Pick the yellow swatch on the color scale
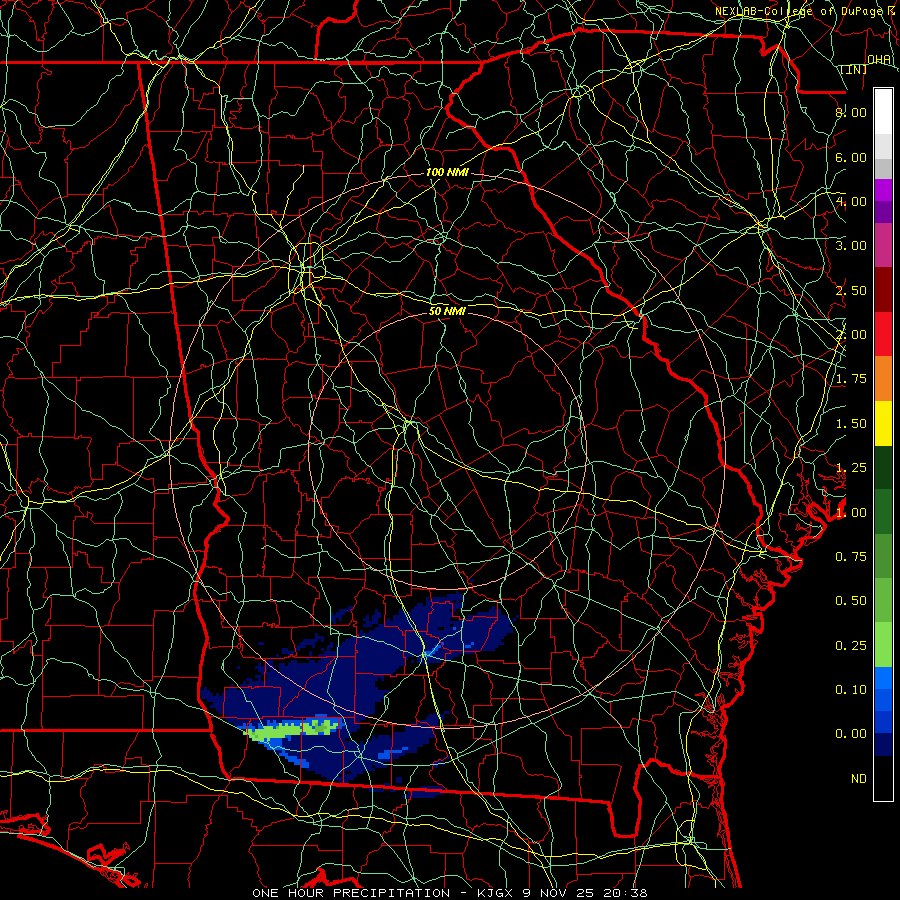This screenshot has height=900, width=900. click(883, 424)
